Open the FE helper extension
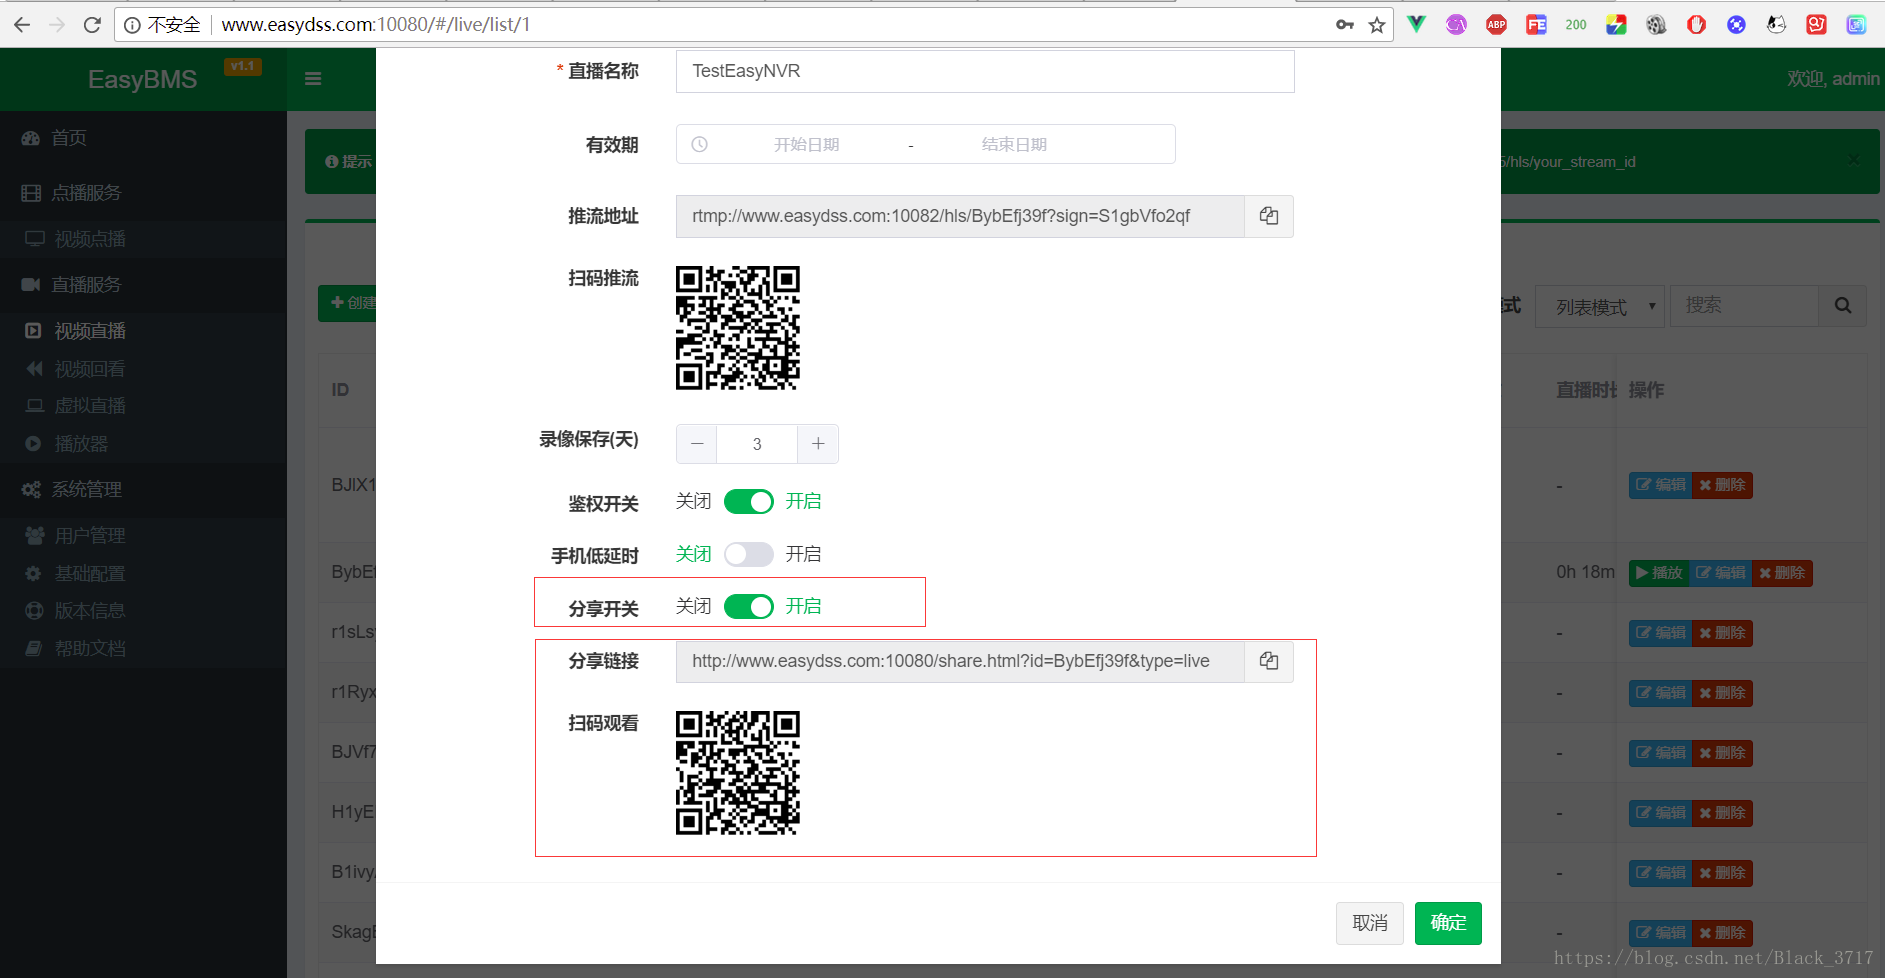The width and height of the screenshot is (1885, 978). coord(1536,25)
